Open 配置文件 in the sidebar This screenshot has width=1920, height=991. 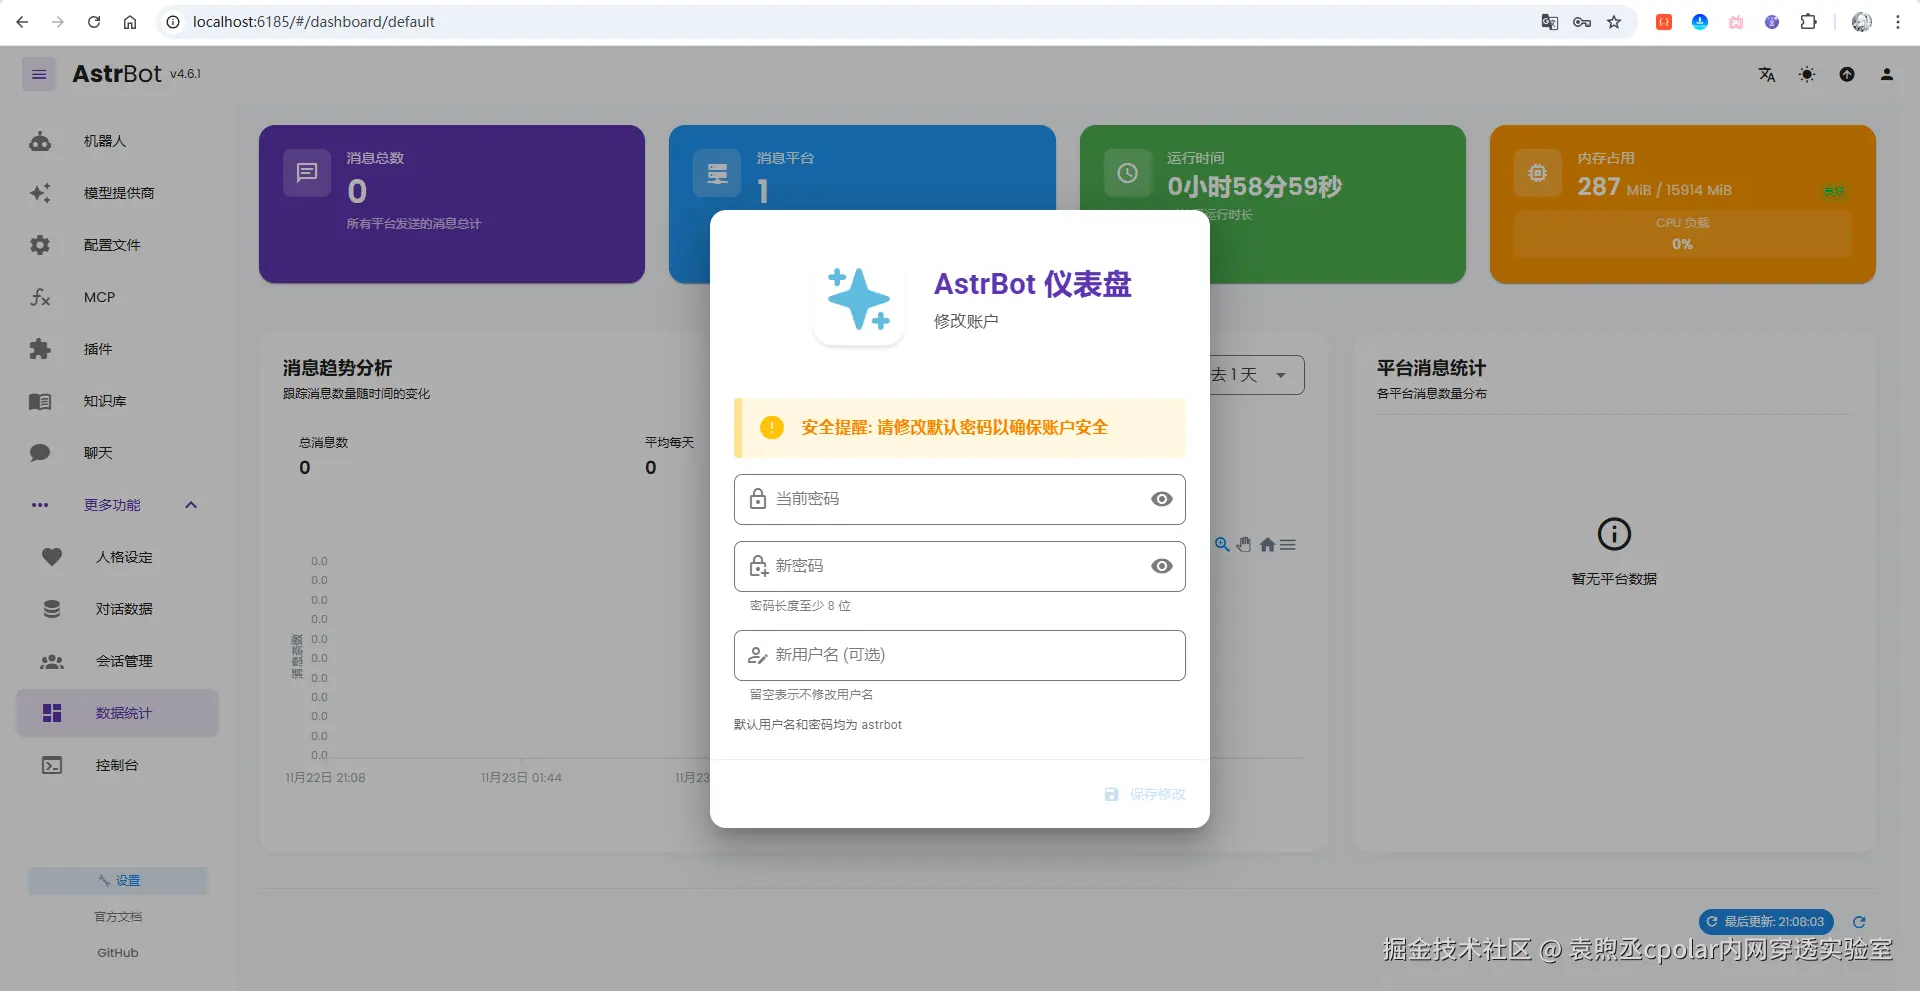click(118, 245)
